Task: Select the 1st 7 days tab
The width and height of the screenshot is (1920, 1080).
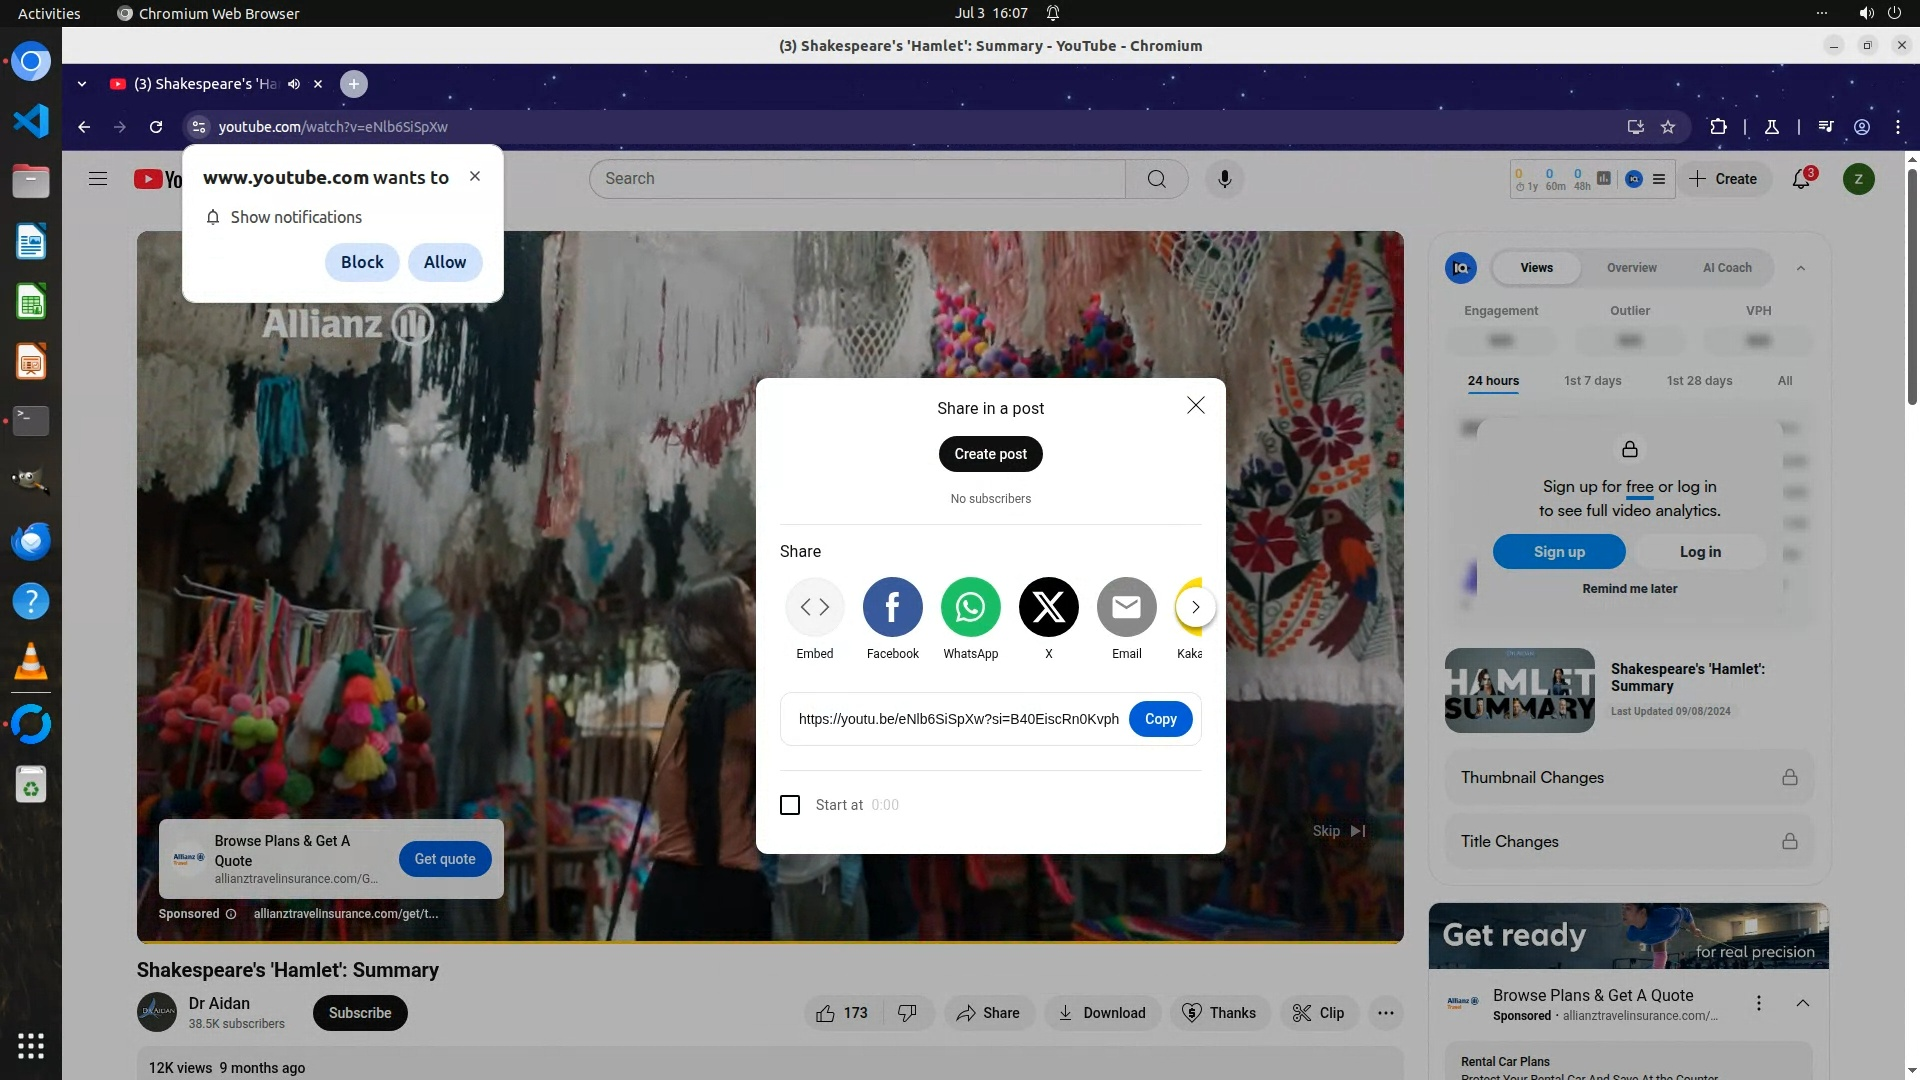Action: point(1592,381)
